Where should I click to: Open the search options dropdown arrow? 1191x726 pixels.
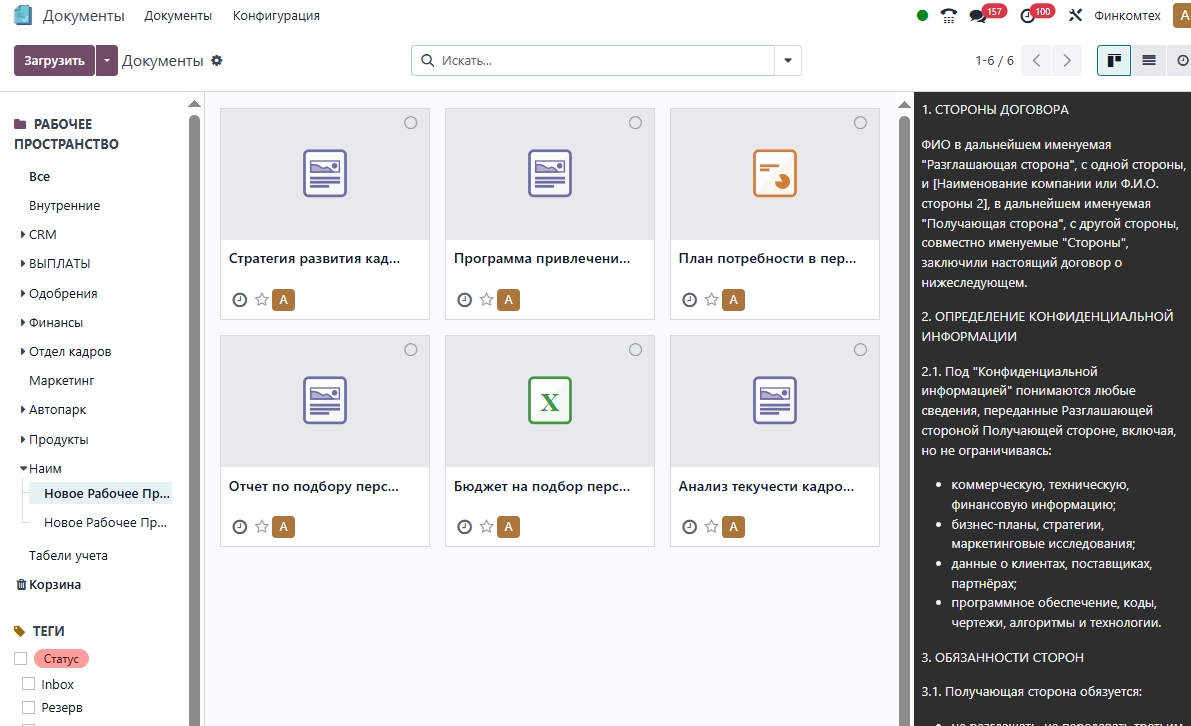point(788,61)
